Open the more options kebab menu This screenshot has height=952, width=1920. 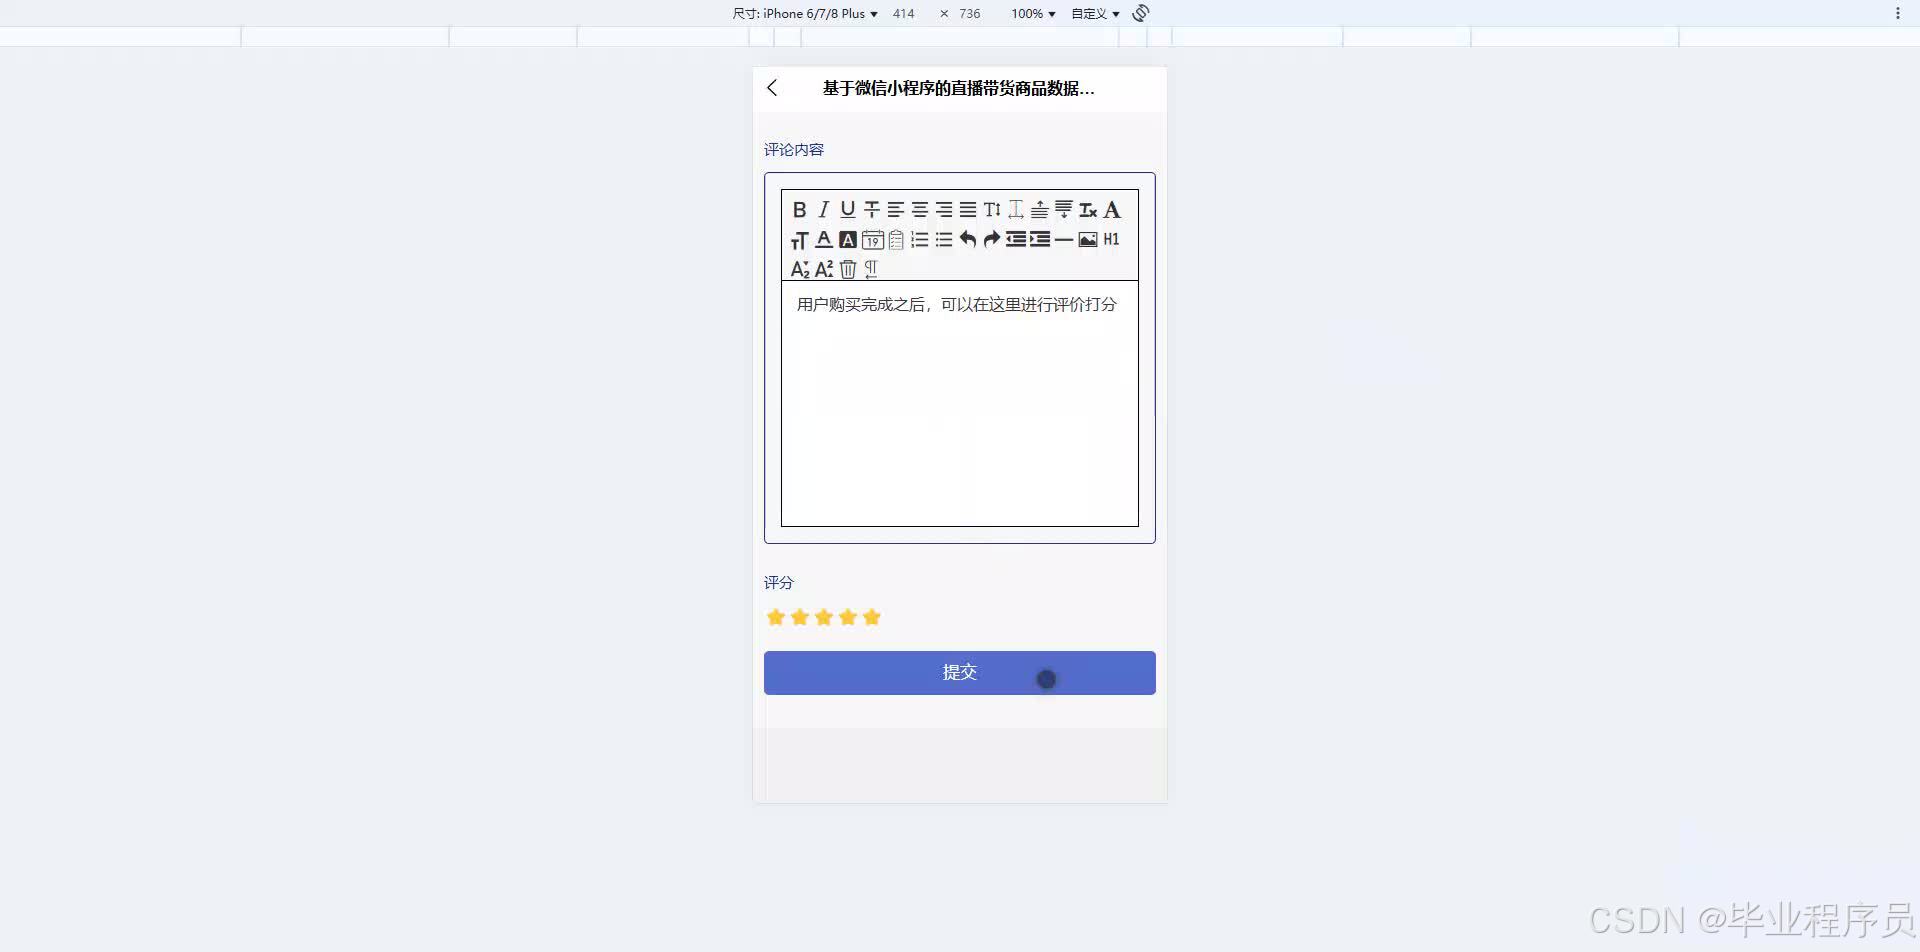[1898, 13]
